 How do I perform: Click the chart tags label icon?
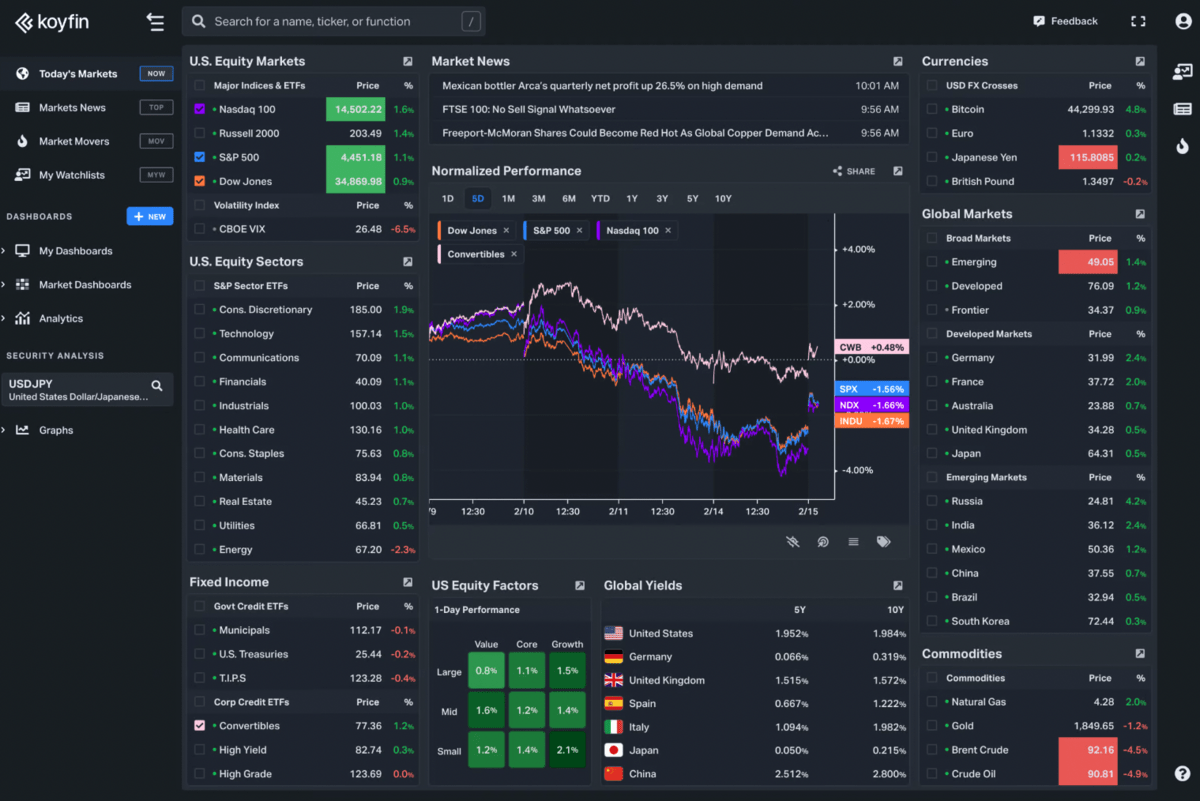(x=883, y=541)
